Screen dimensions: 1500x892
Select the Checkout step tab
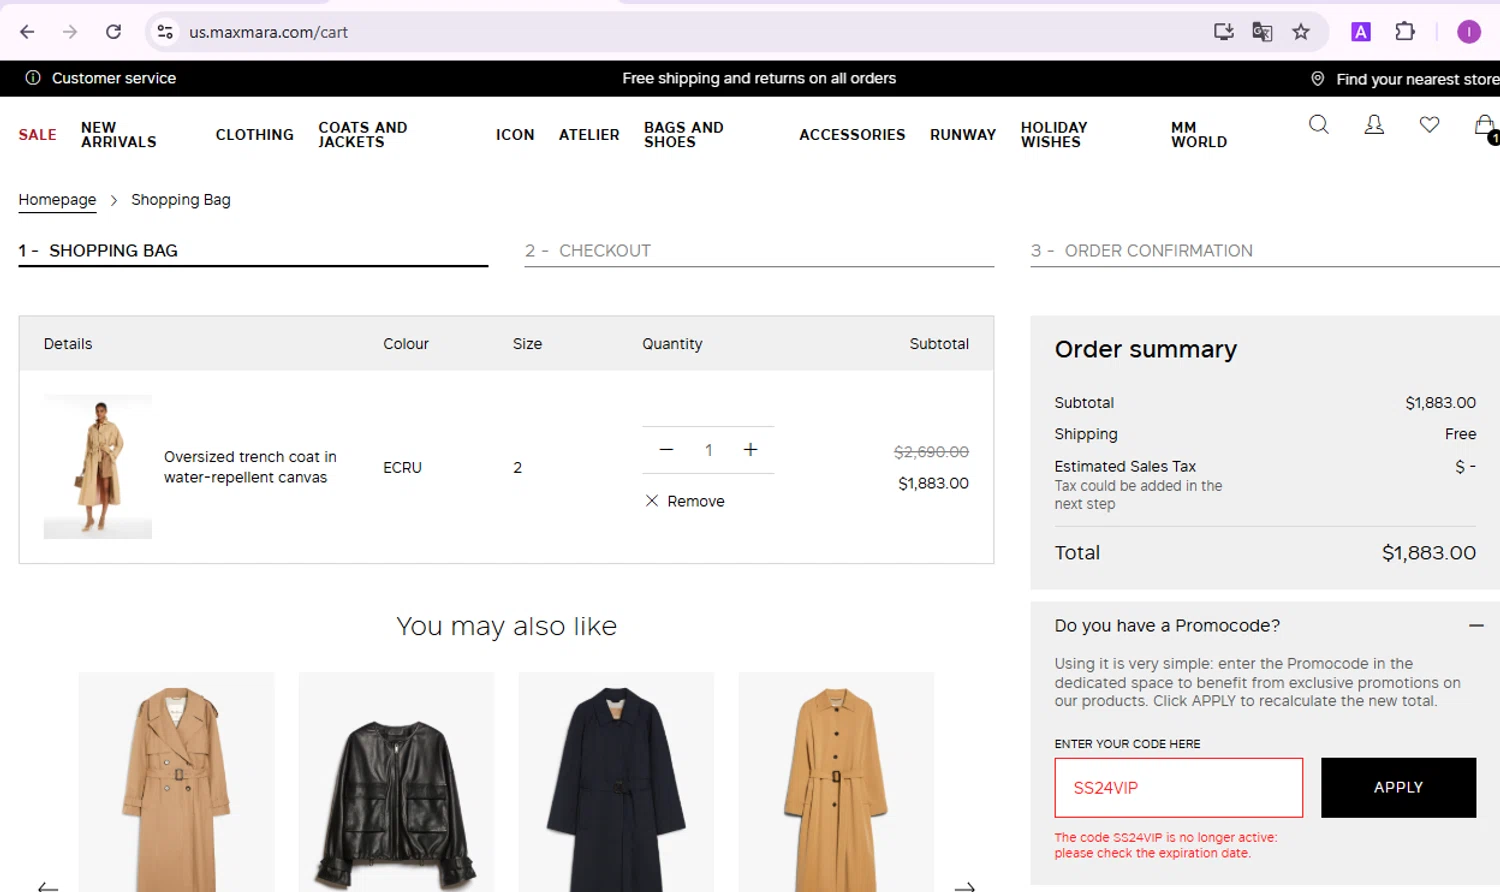point(759,251)
